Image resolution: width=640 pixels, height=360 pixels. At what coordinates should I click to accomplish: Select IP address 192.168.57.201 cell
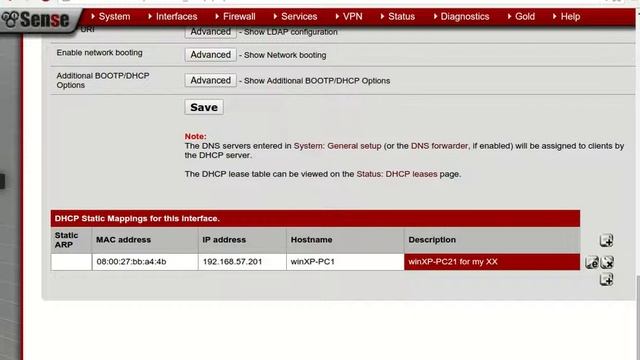click(242, 262)
